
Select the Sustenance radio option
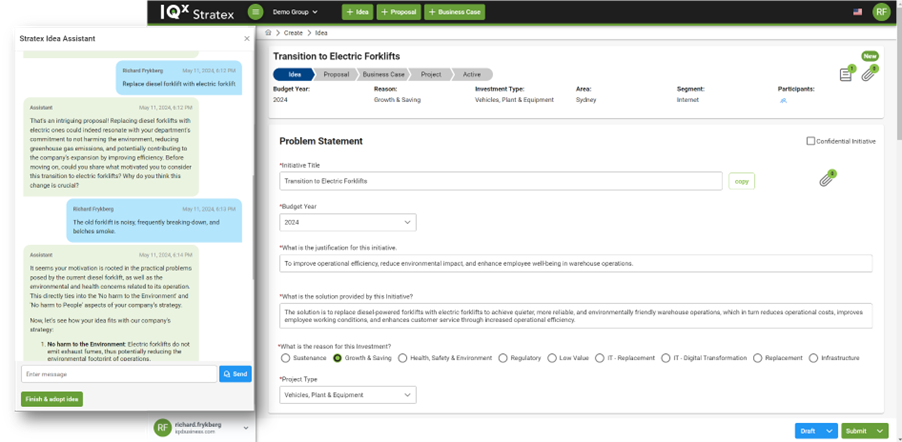286,358
